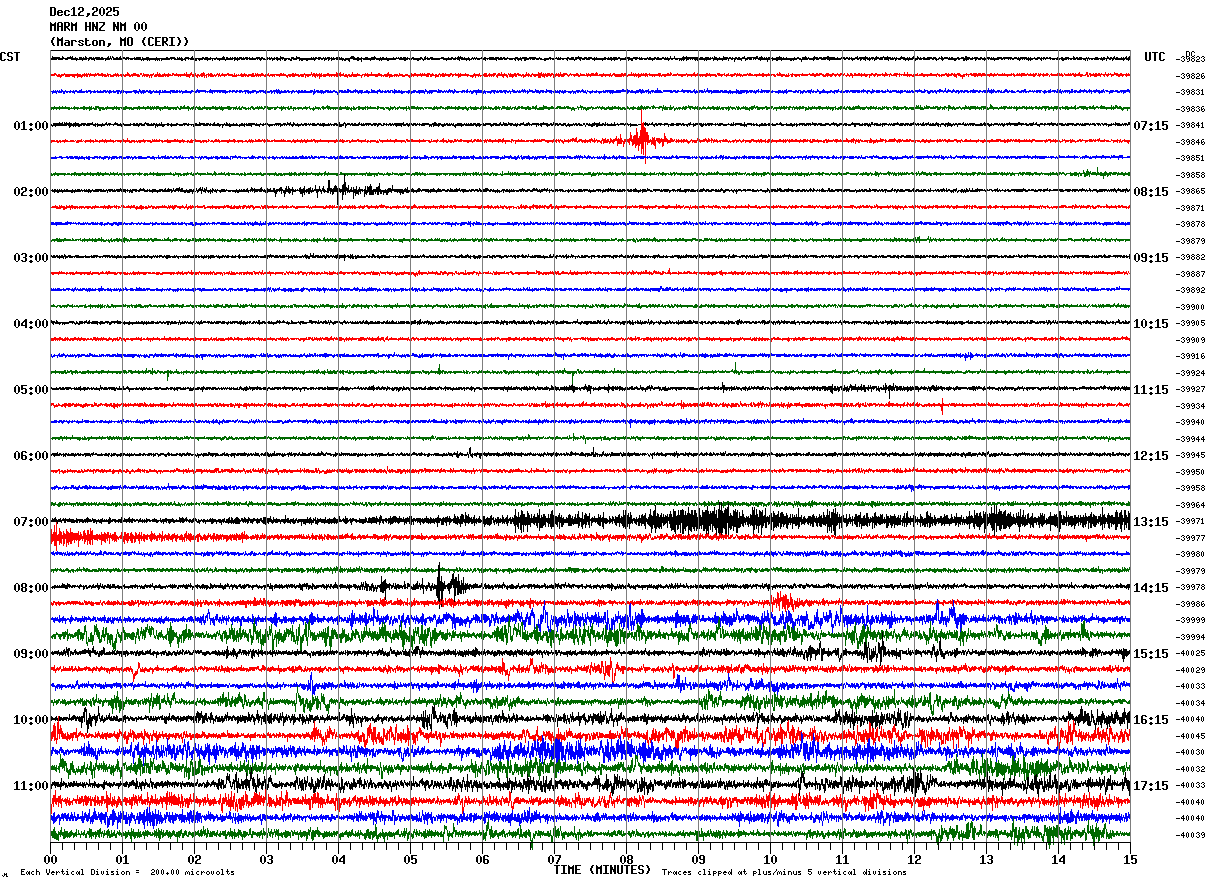1210x886 pixels.
Task: Click DC offset value "-40025"
Action: point(1191,653)
